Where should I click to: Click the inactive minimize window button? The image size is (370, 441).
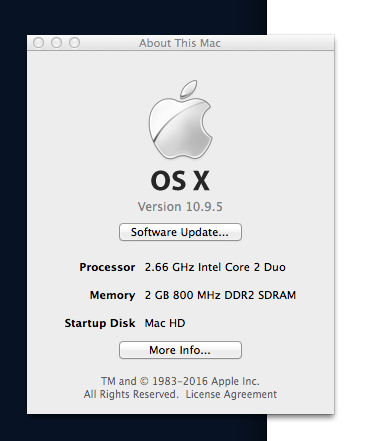(56, 43)
